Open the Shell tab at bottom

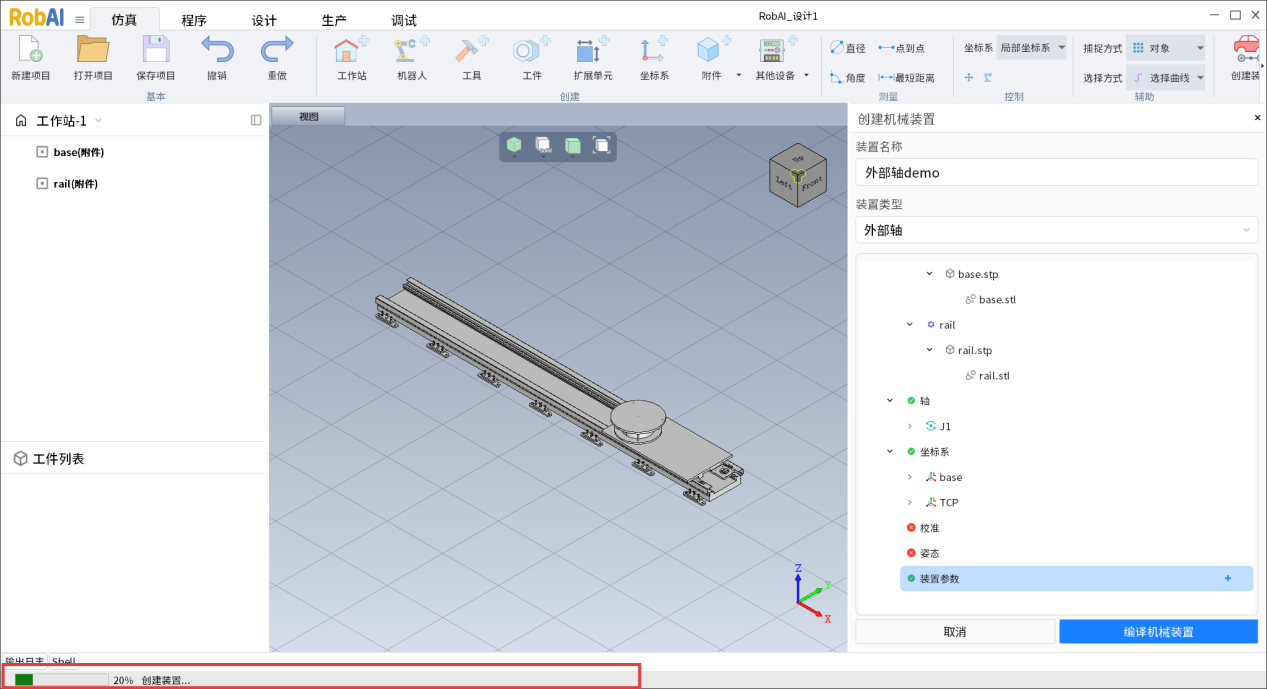[64, 661]
